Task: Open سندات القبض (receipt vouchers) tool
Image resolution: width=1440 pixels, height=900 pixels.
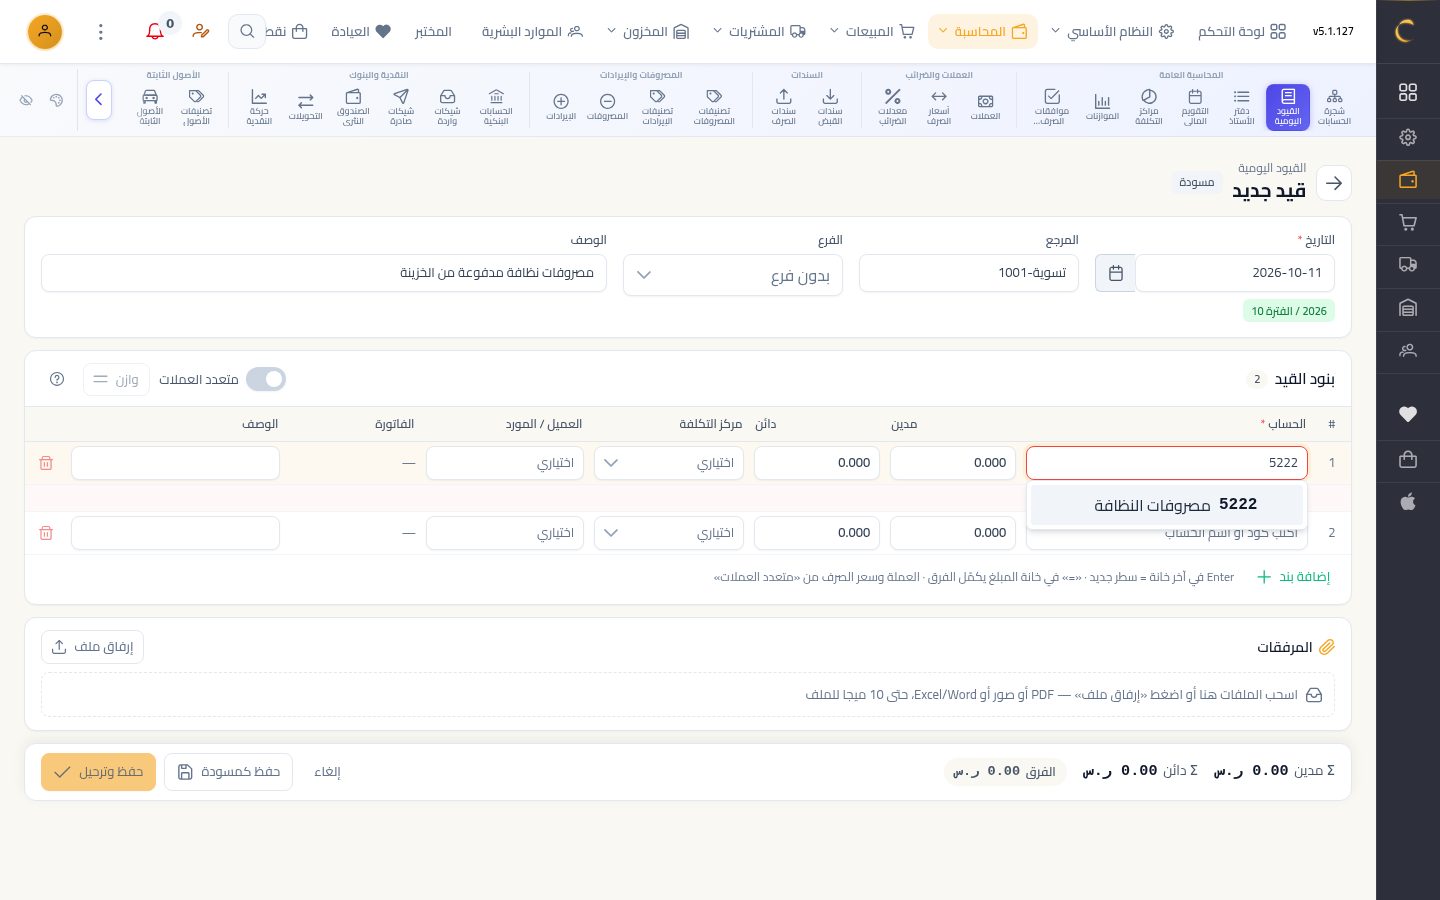Action: click(830, 106)
